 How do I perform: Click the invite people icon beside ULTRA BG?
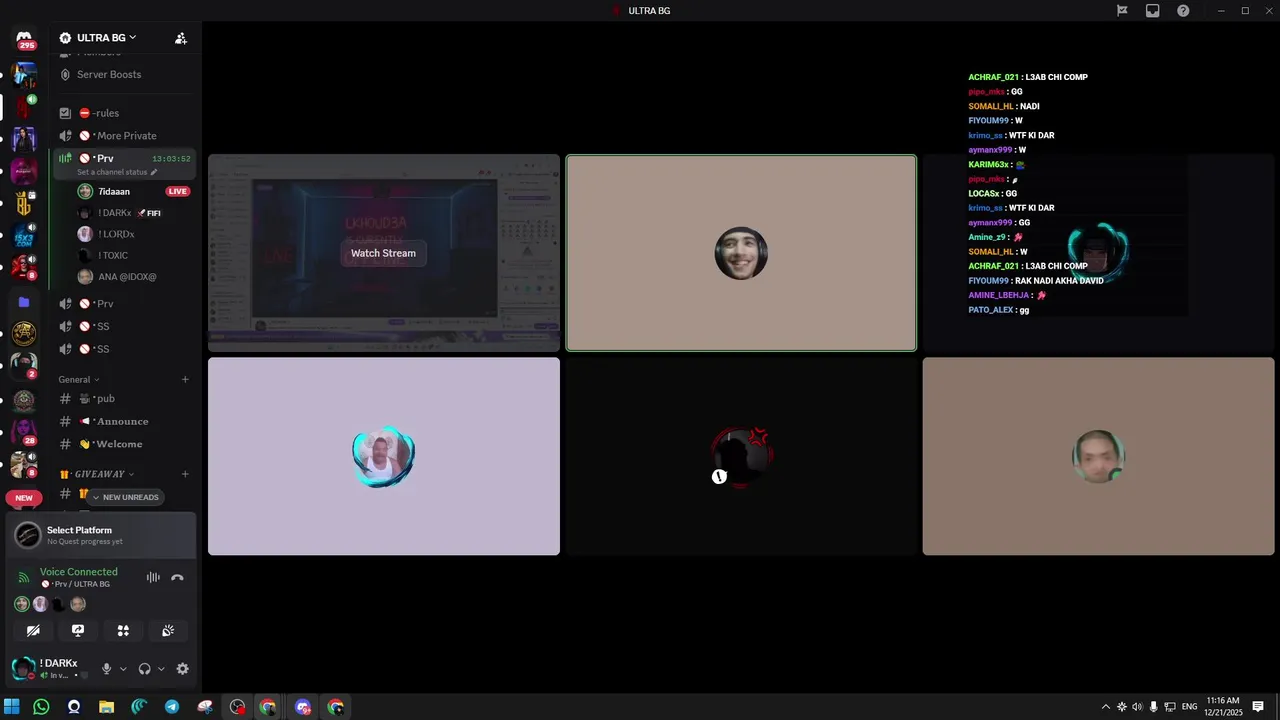(x=181, y=38)
